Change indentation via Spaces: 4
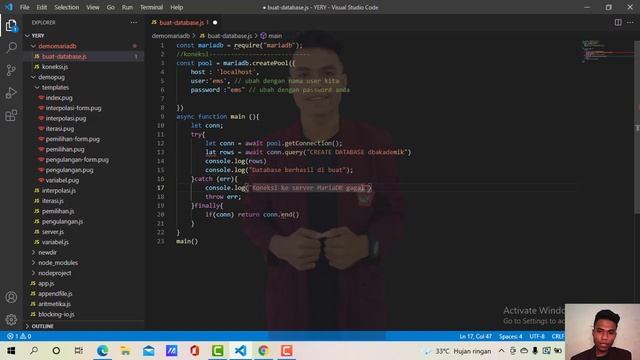640x360 pixels. point(511,336)
